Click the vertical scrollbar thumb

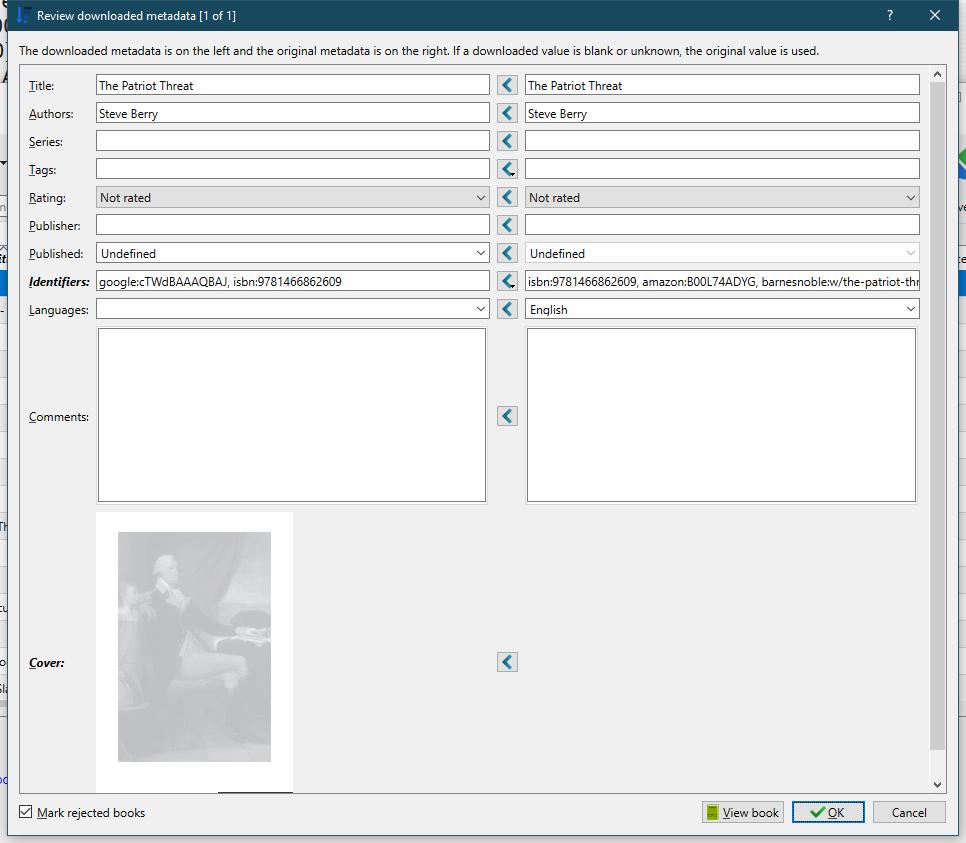(x=937, y=416)
